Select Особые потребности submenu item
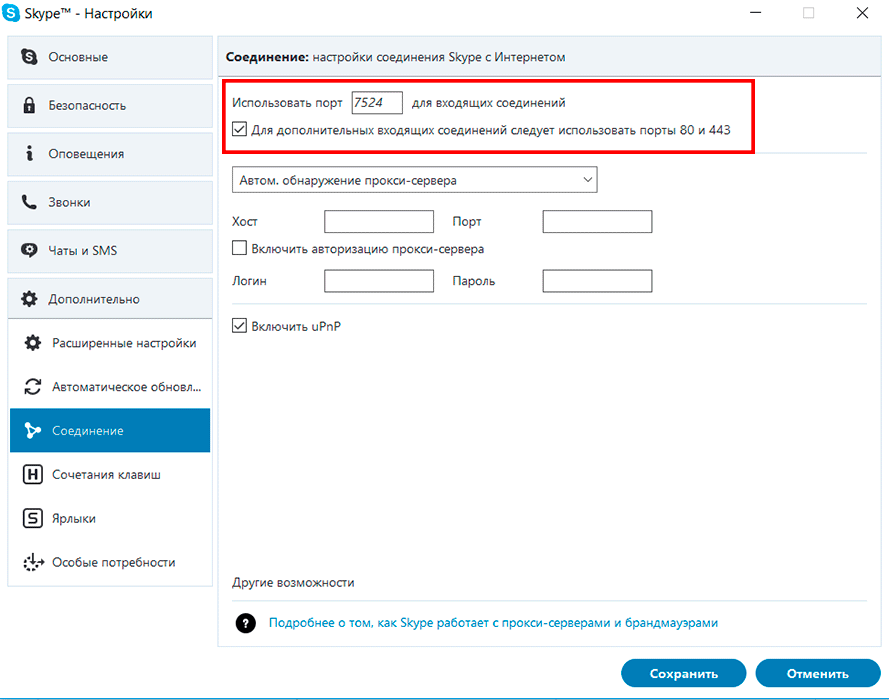This screenshot has width=889, height=700. [x=110, y=562]
